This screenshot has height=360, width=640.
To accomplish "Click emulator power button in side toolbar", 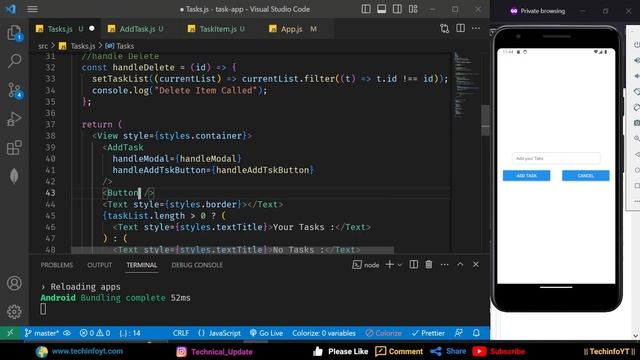I will point(636,44).
